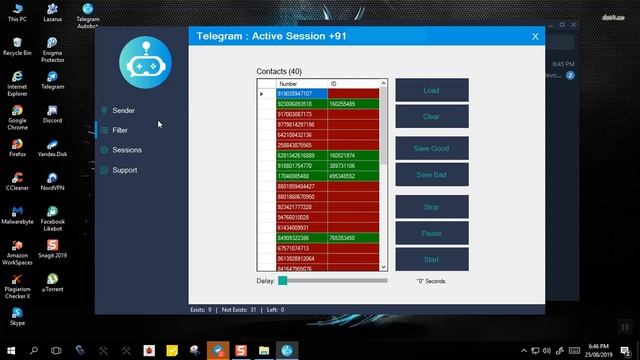Click the Delay slider handle
The image size is (640, 360).
click(282, 280)
